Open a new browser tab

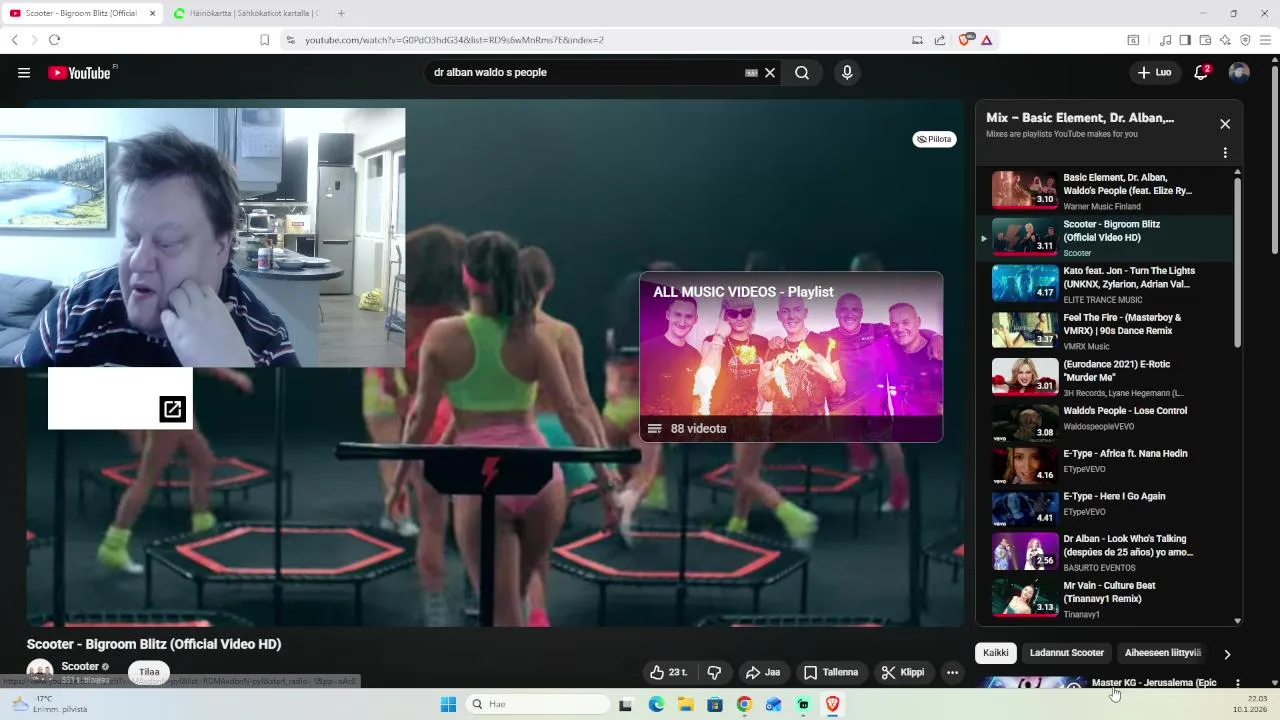[341, 13]
